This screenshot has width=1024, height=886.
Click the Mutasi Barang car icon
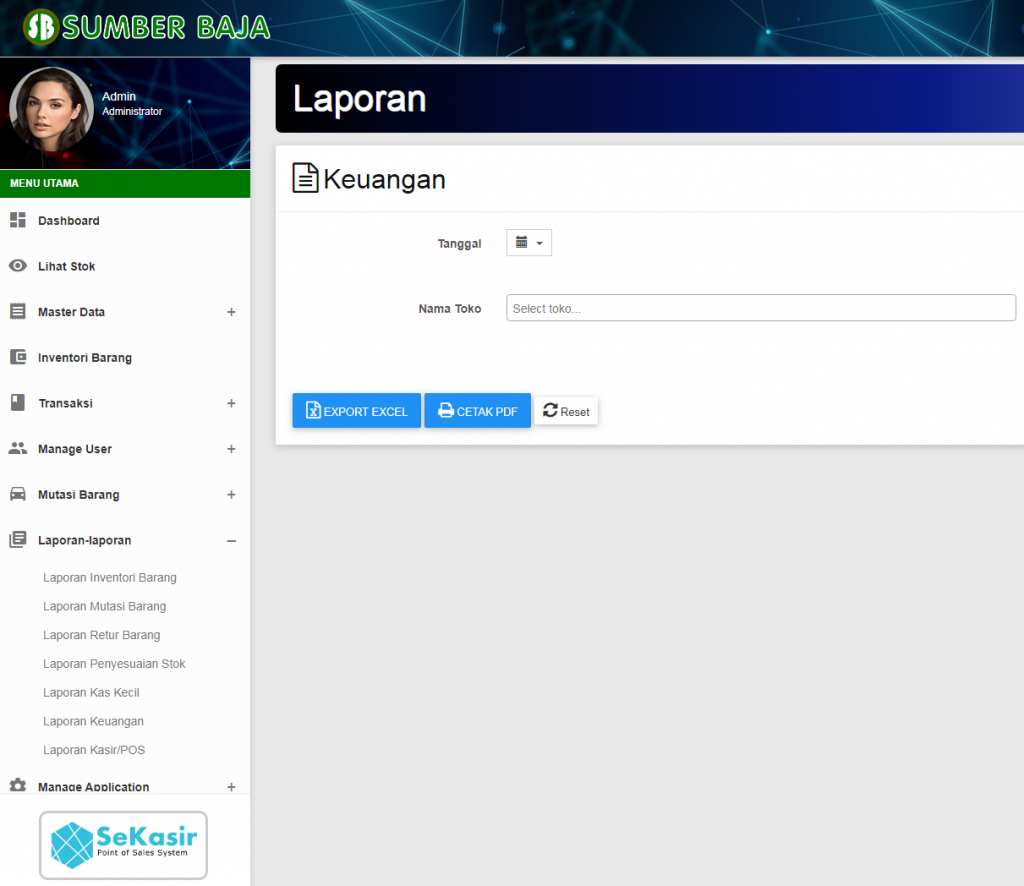(x=18, y=494)
